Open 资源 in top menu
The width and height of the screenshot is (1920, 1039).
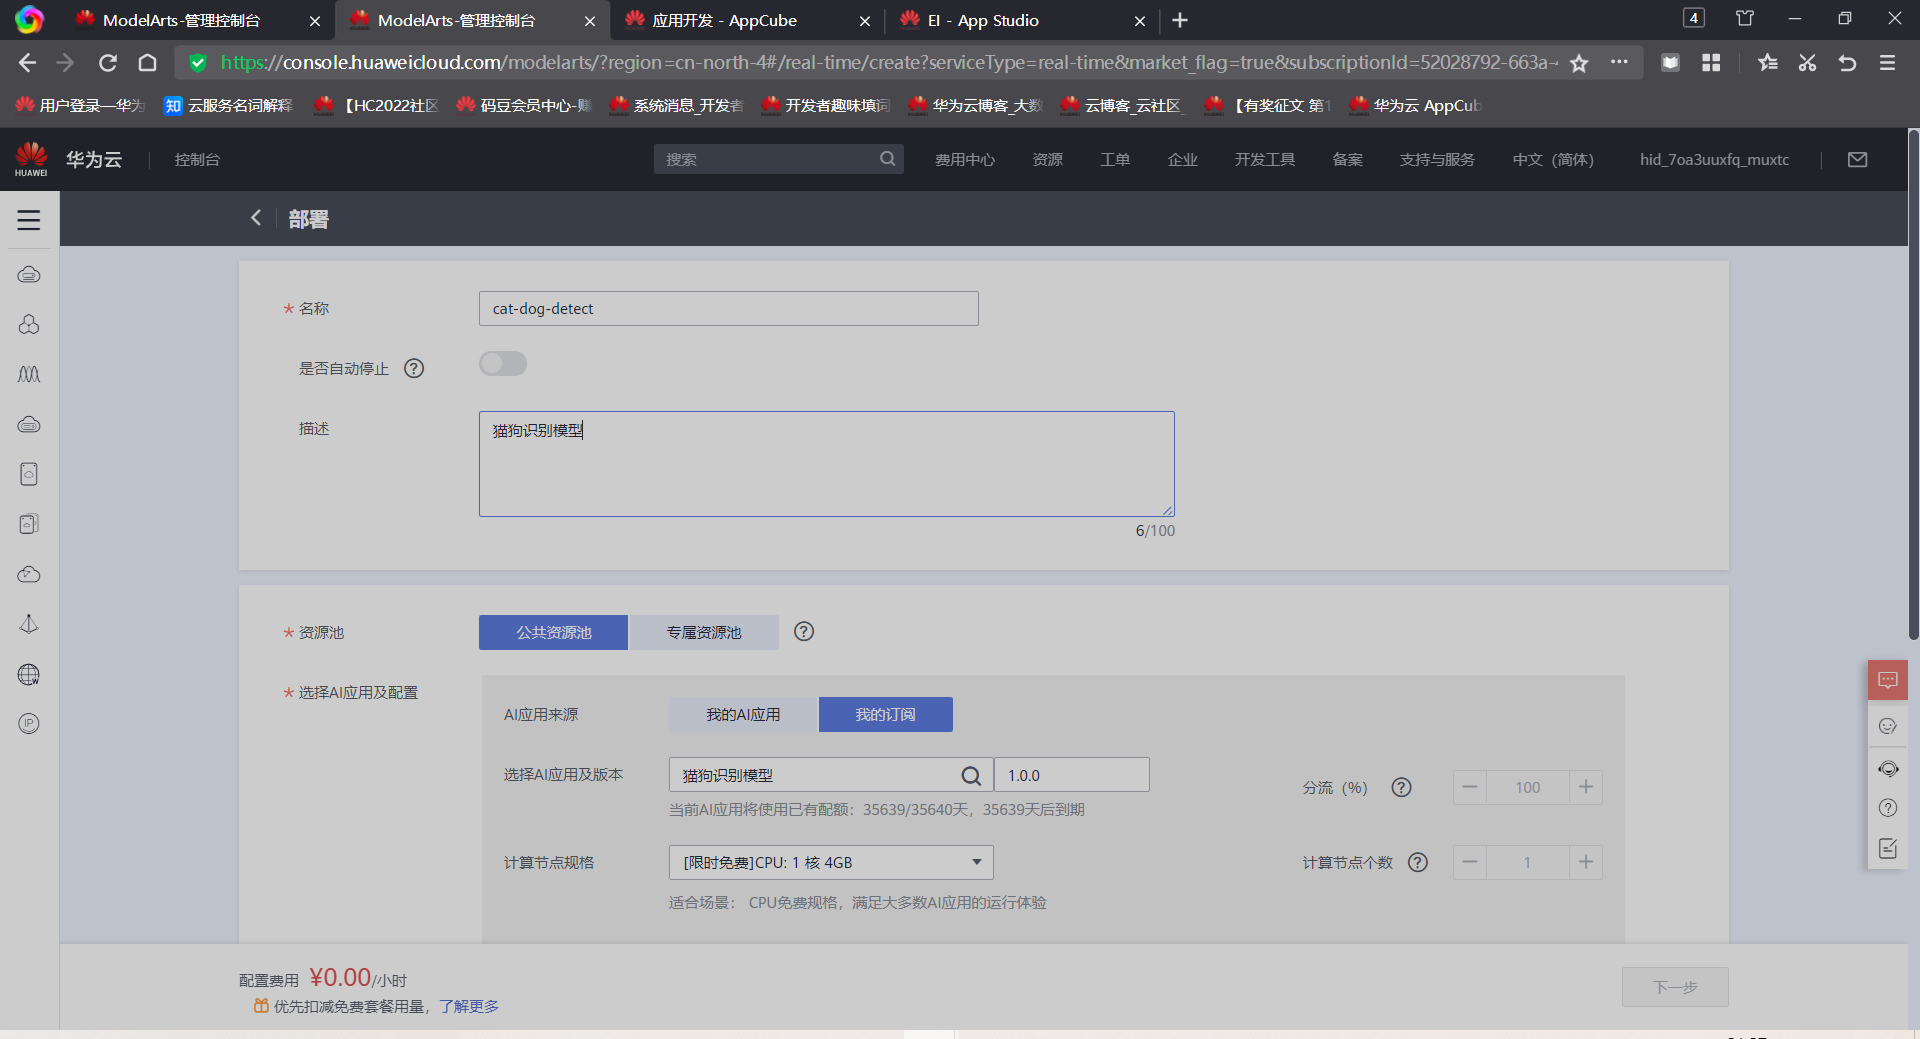pyautogui.click(x=1048, y=160)
